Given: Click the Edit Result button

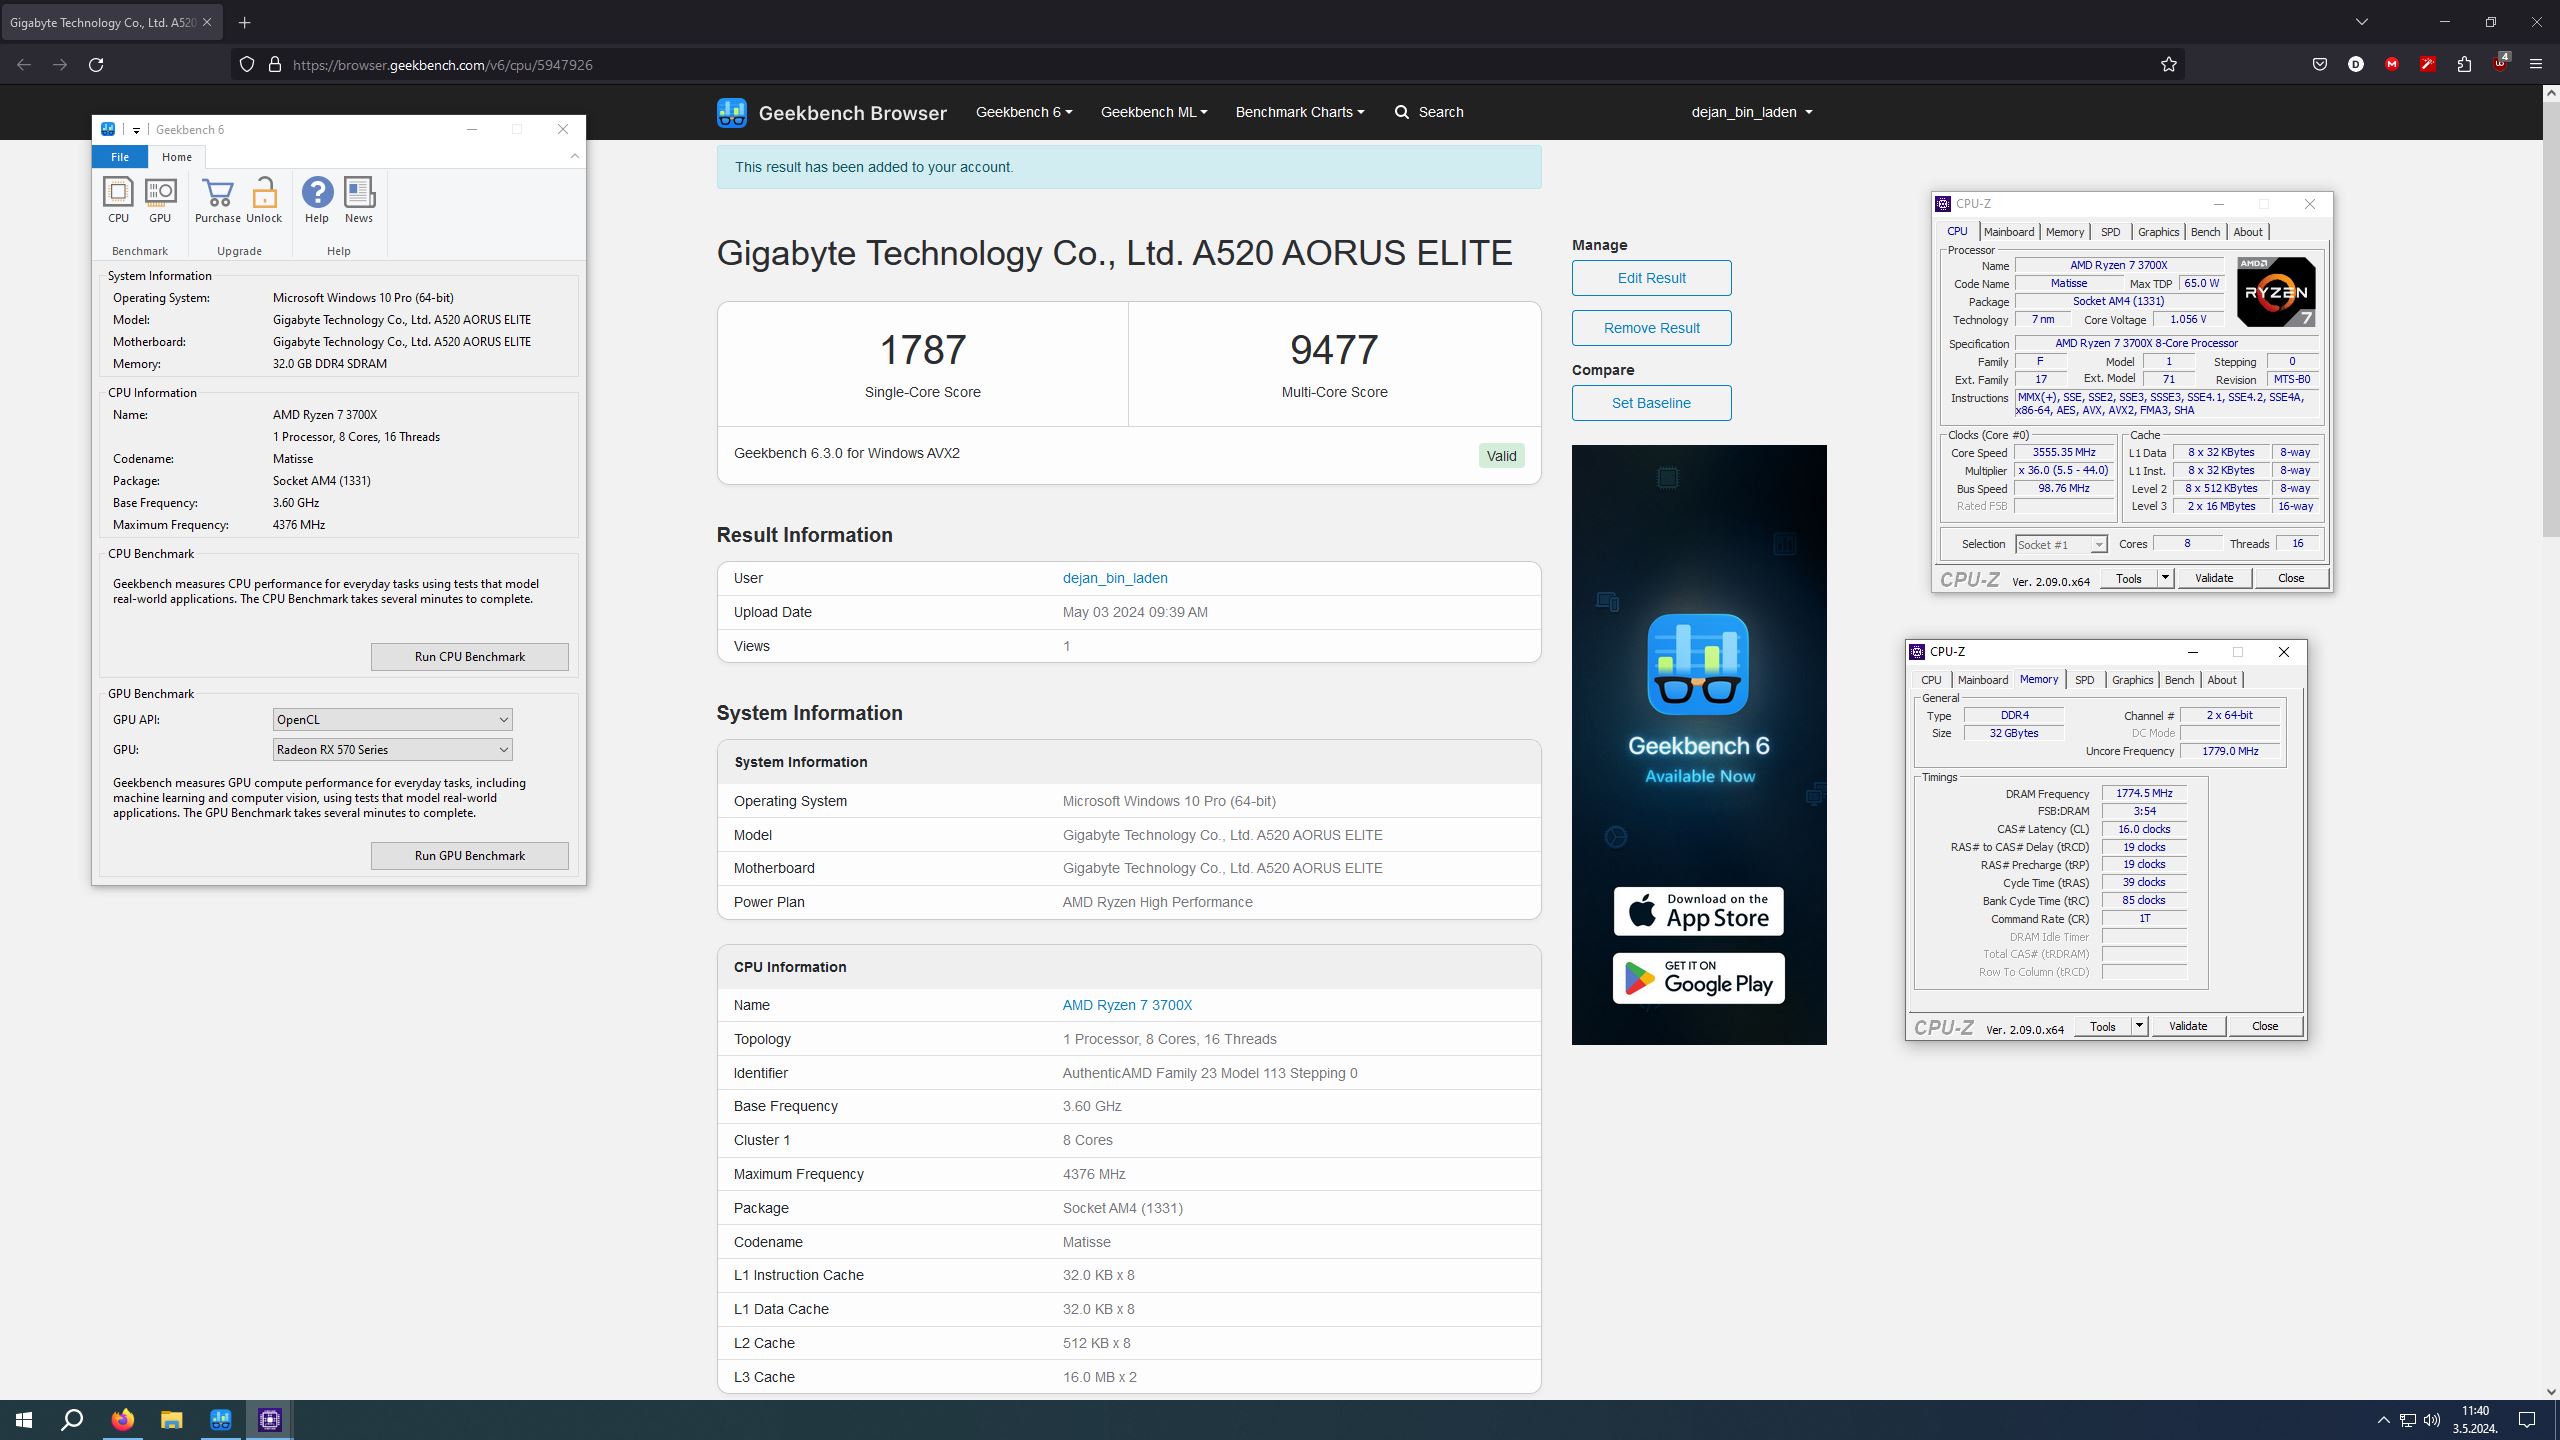Looking at the screenshot, I should [x=1652, y=278].
